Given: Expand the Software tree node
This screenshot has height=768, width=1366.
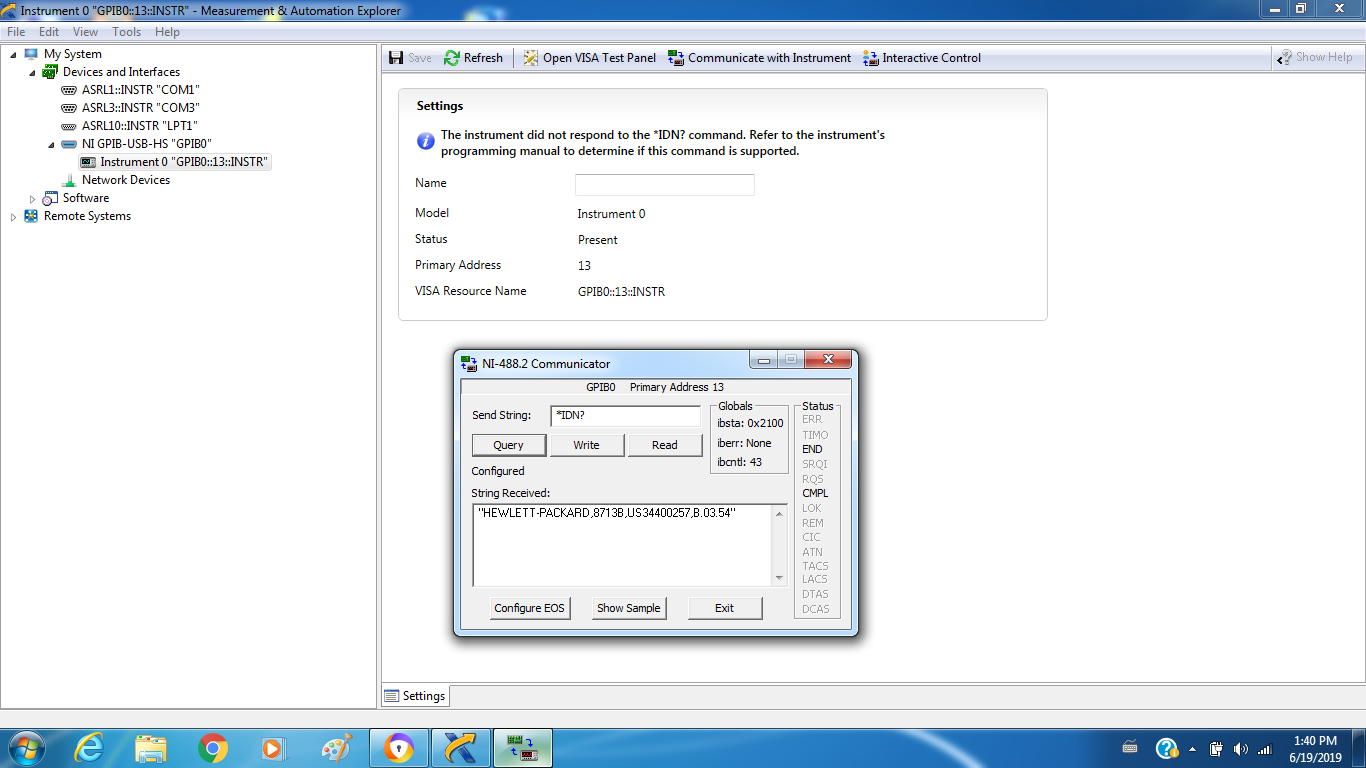Looking at the screenshot, I should (32, 198).
